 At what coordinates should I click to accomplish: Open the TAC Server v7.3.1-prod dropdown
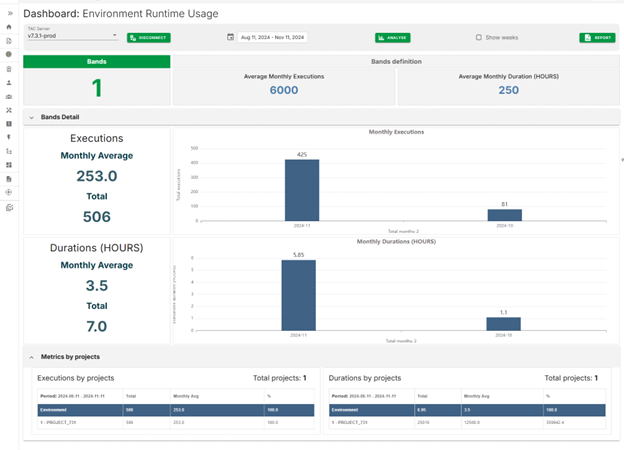point(72,37)
